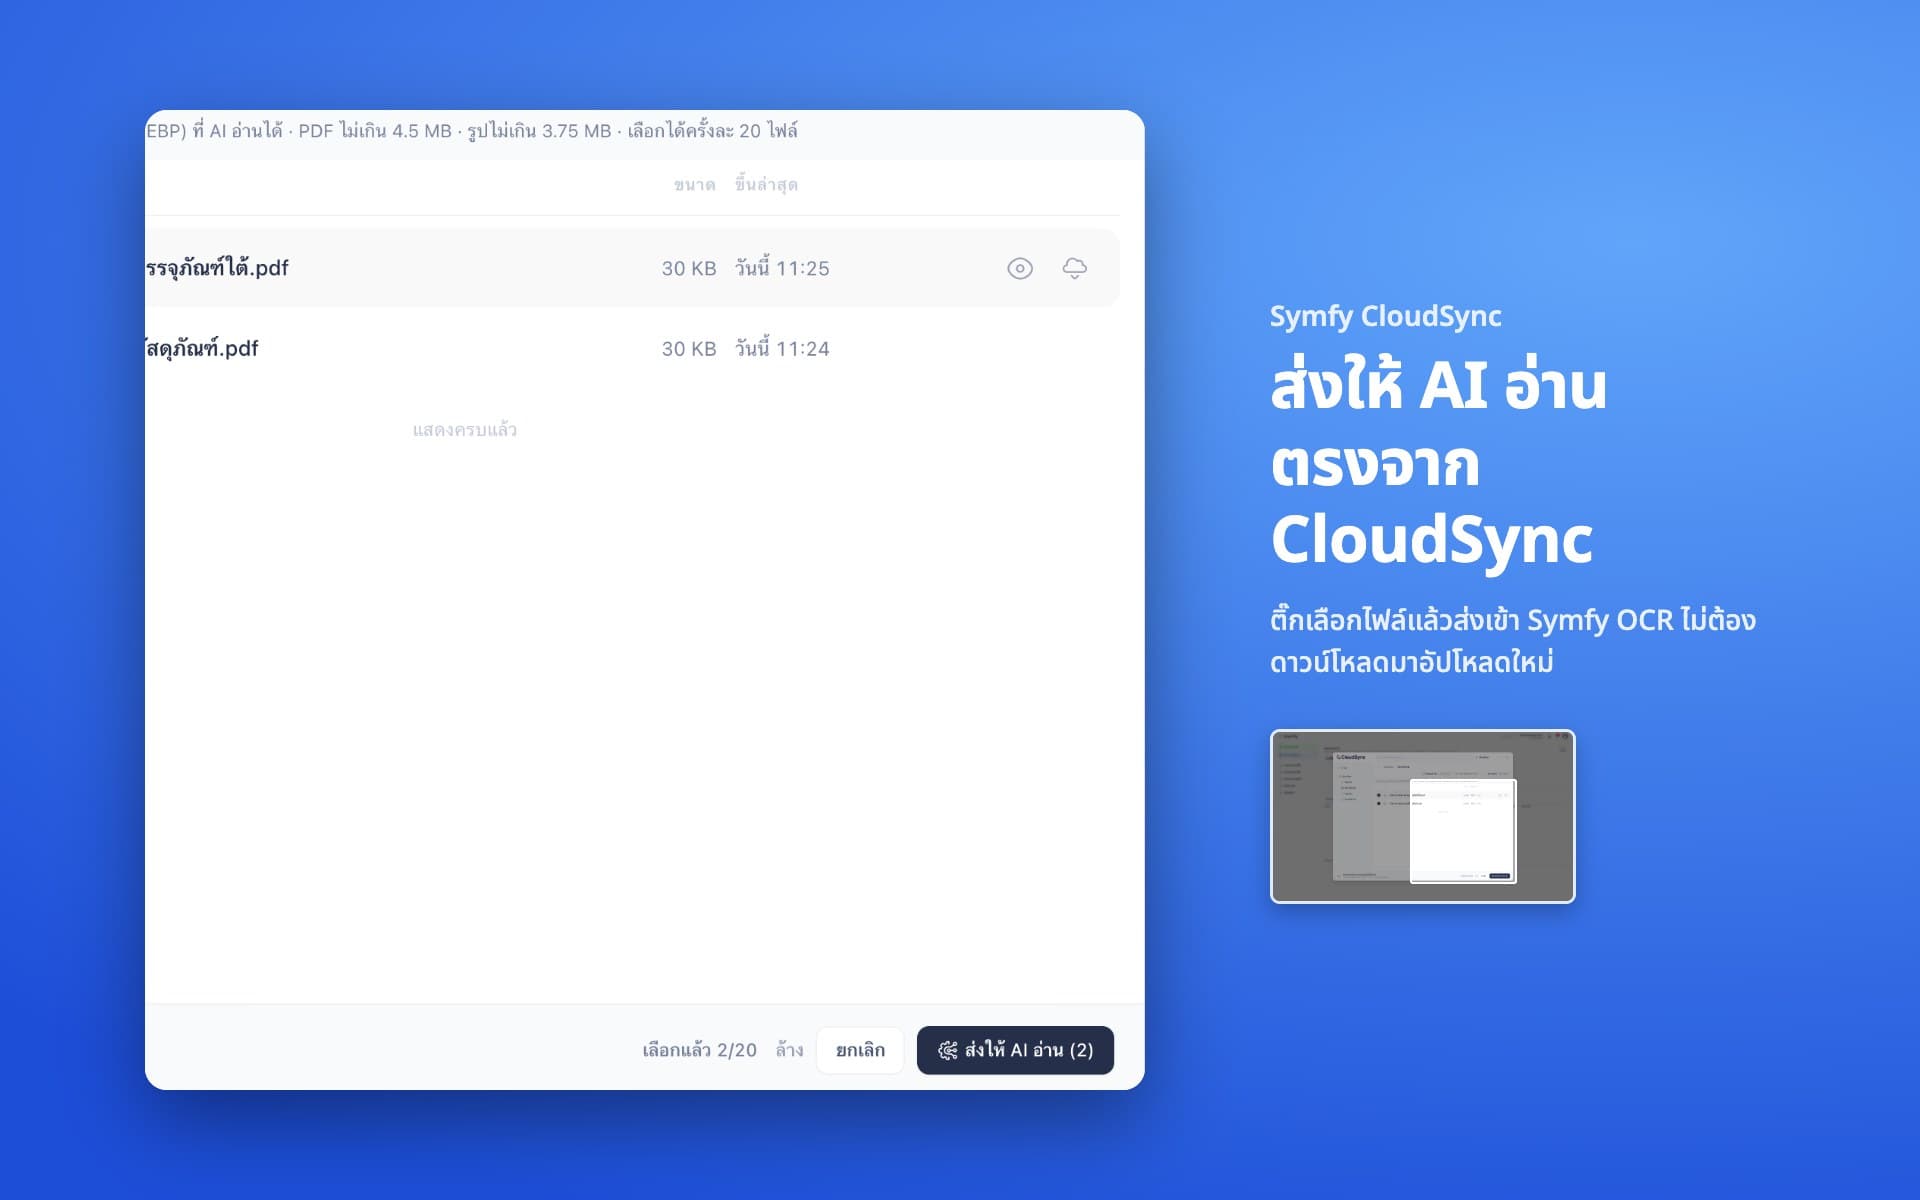The image size is (1920, 1200).
Task: Click the cloud download icon on the 11:25 row
Action: (1074, 268)
